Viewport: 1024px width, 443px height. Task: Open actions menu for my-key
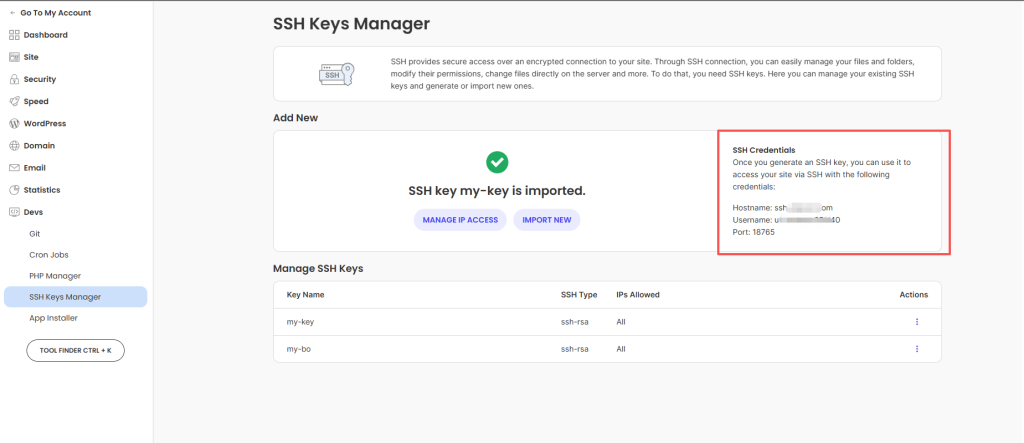pos(916,322)
